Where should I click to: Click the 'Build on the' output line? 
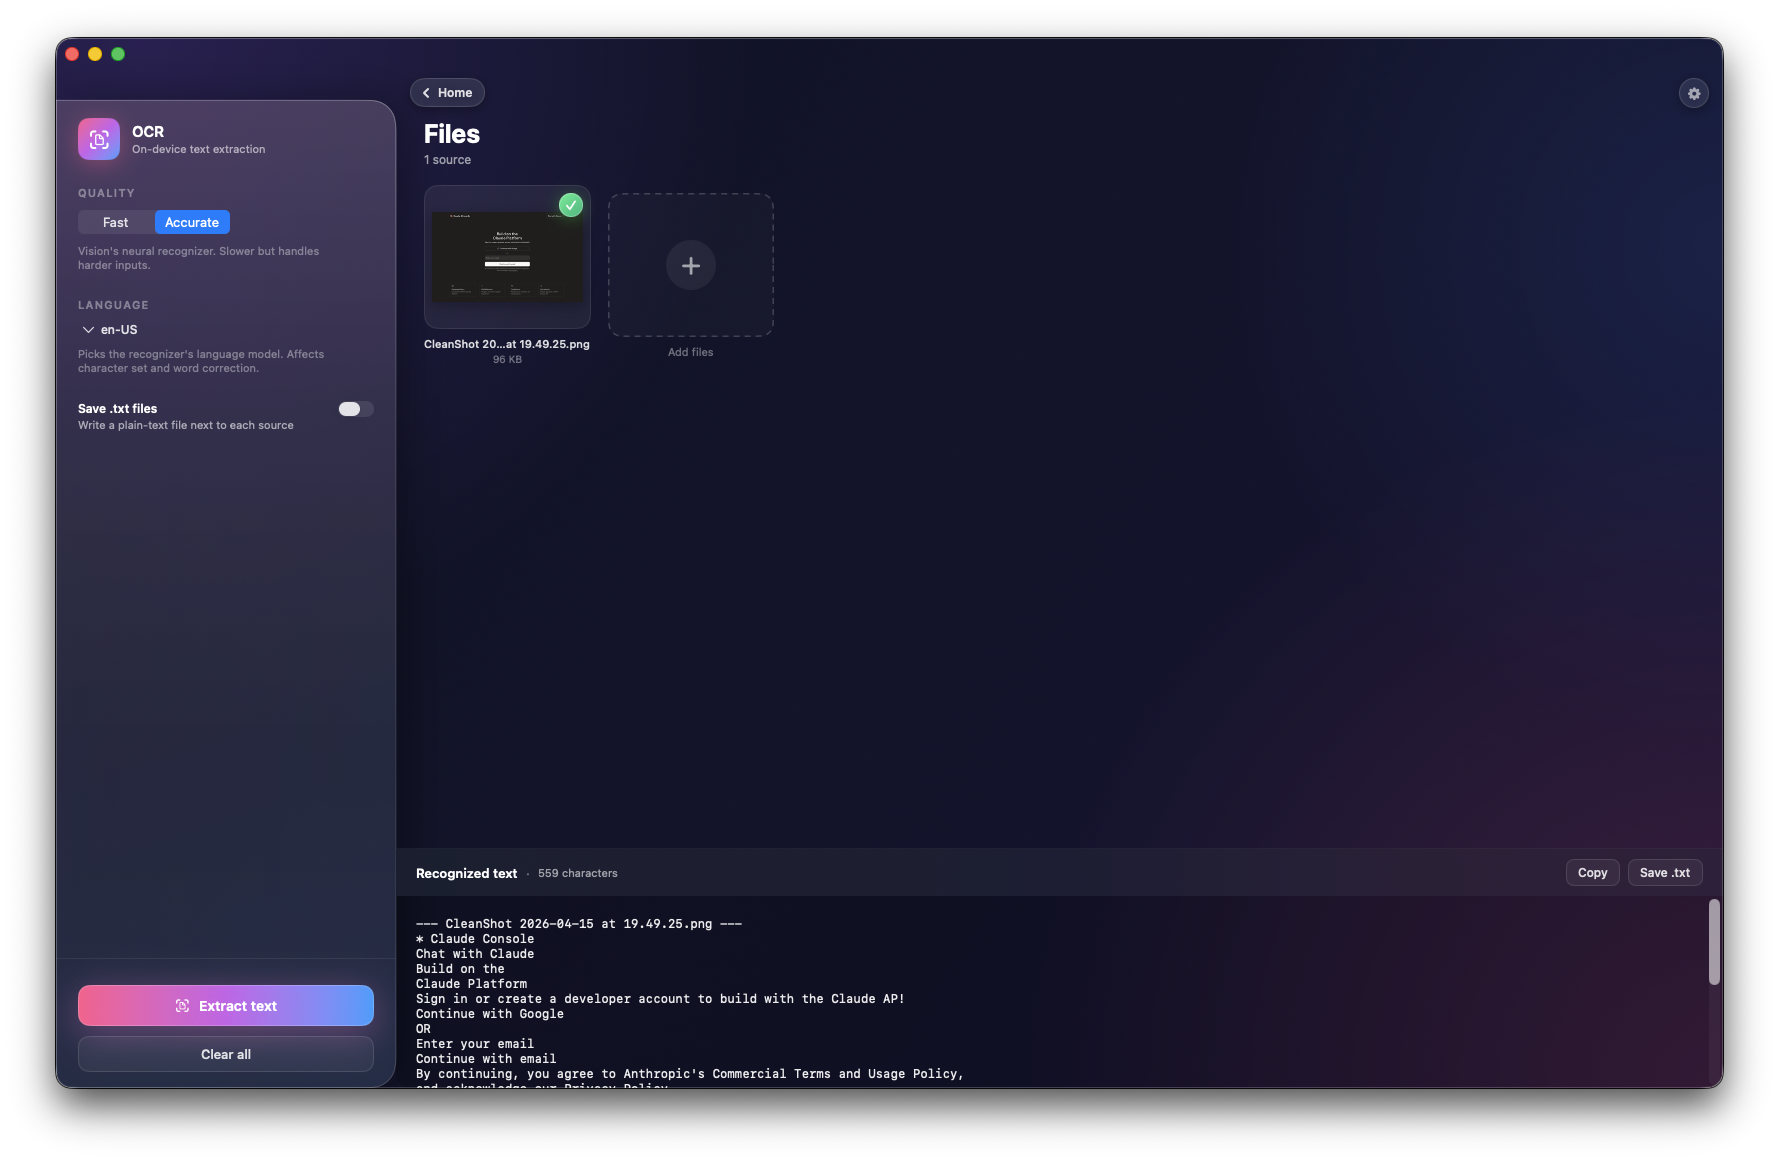[x=460, y=969]
